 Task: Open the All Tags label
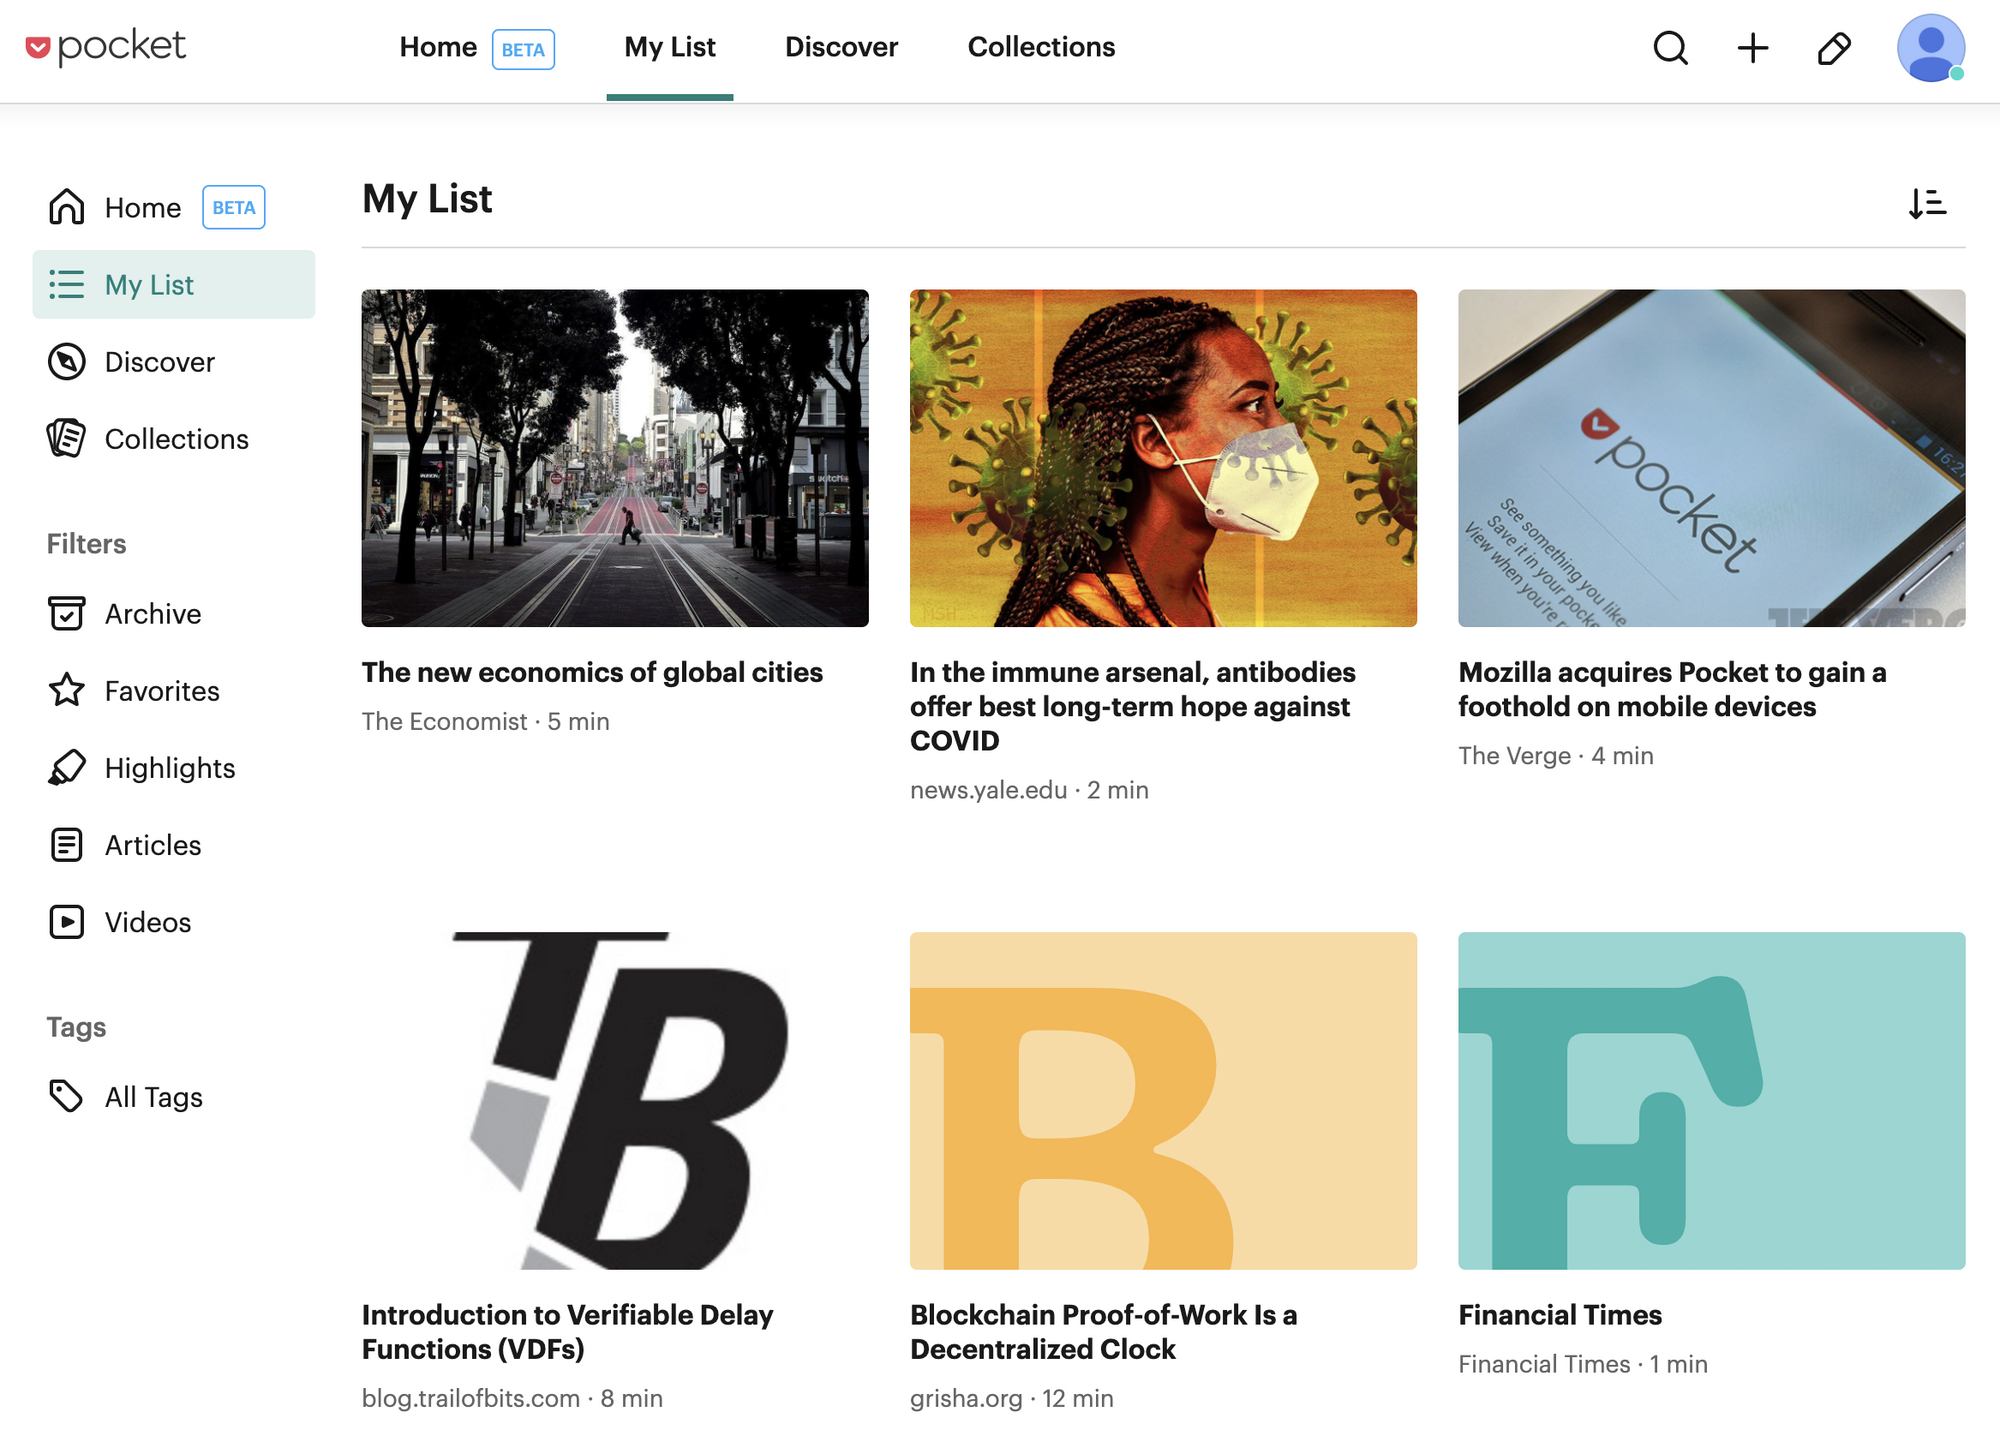154,1097
